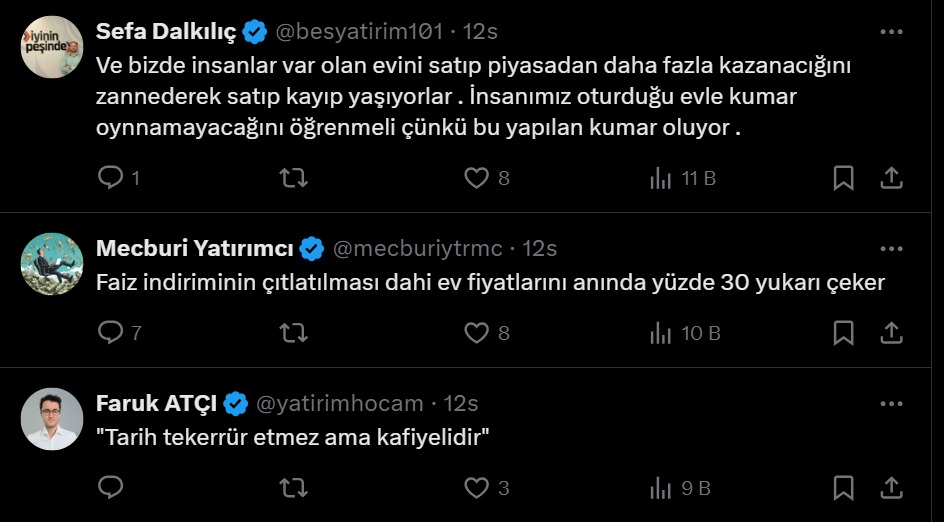Bookmark Sefa Dalkılıç's tweet
Viewport: 944px width, 522px height.
(843, 178)
